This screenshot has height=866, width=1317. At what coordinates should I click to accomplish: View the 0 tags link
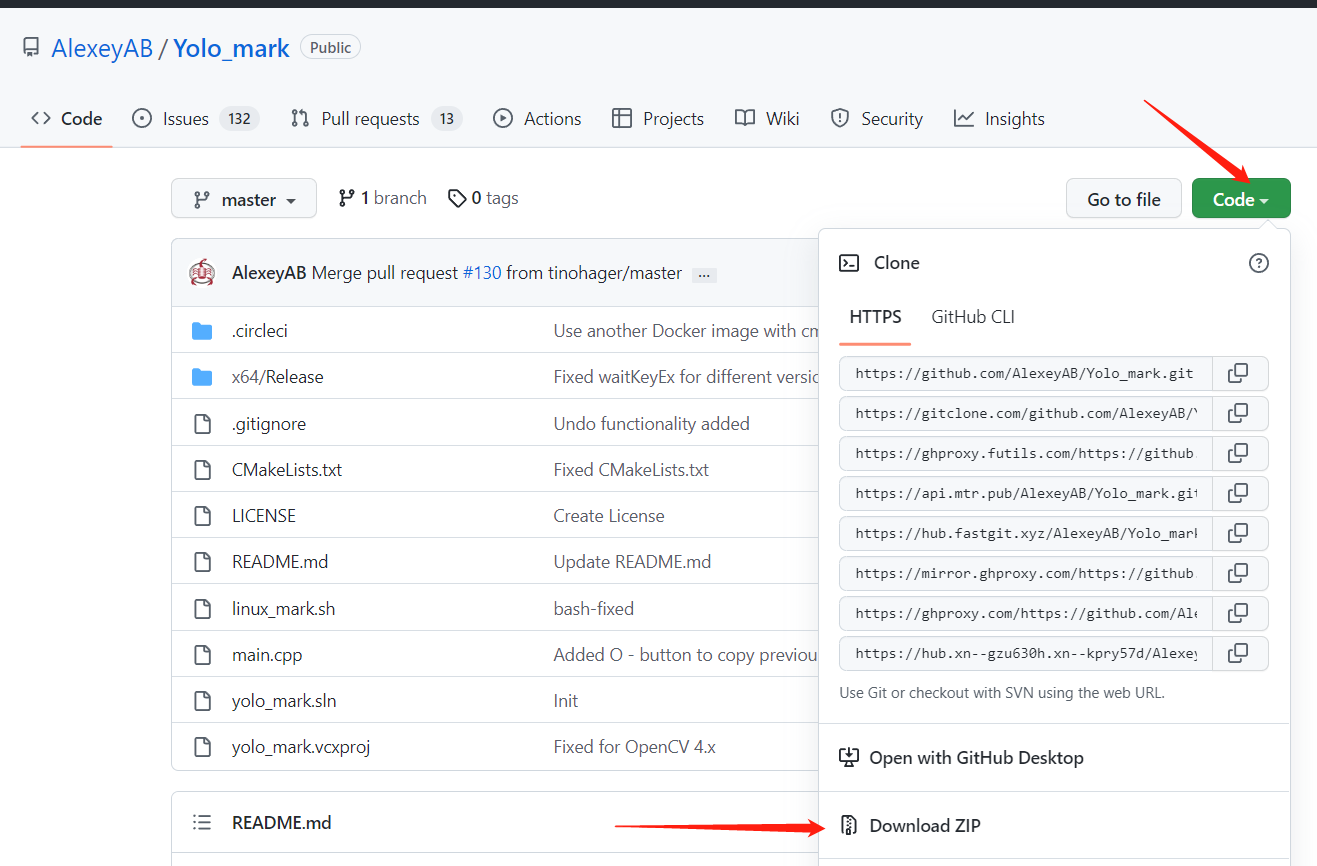click(x=483, y=198)
